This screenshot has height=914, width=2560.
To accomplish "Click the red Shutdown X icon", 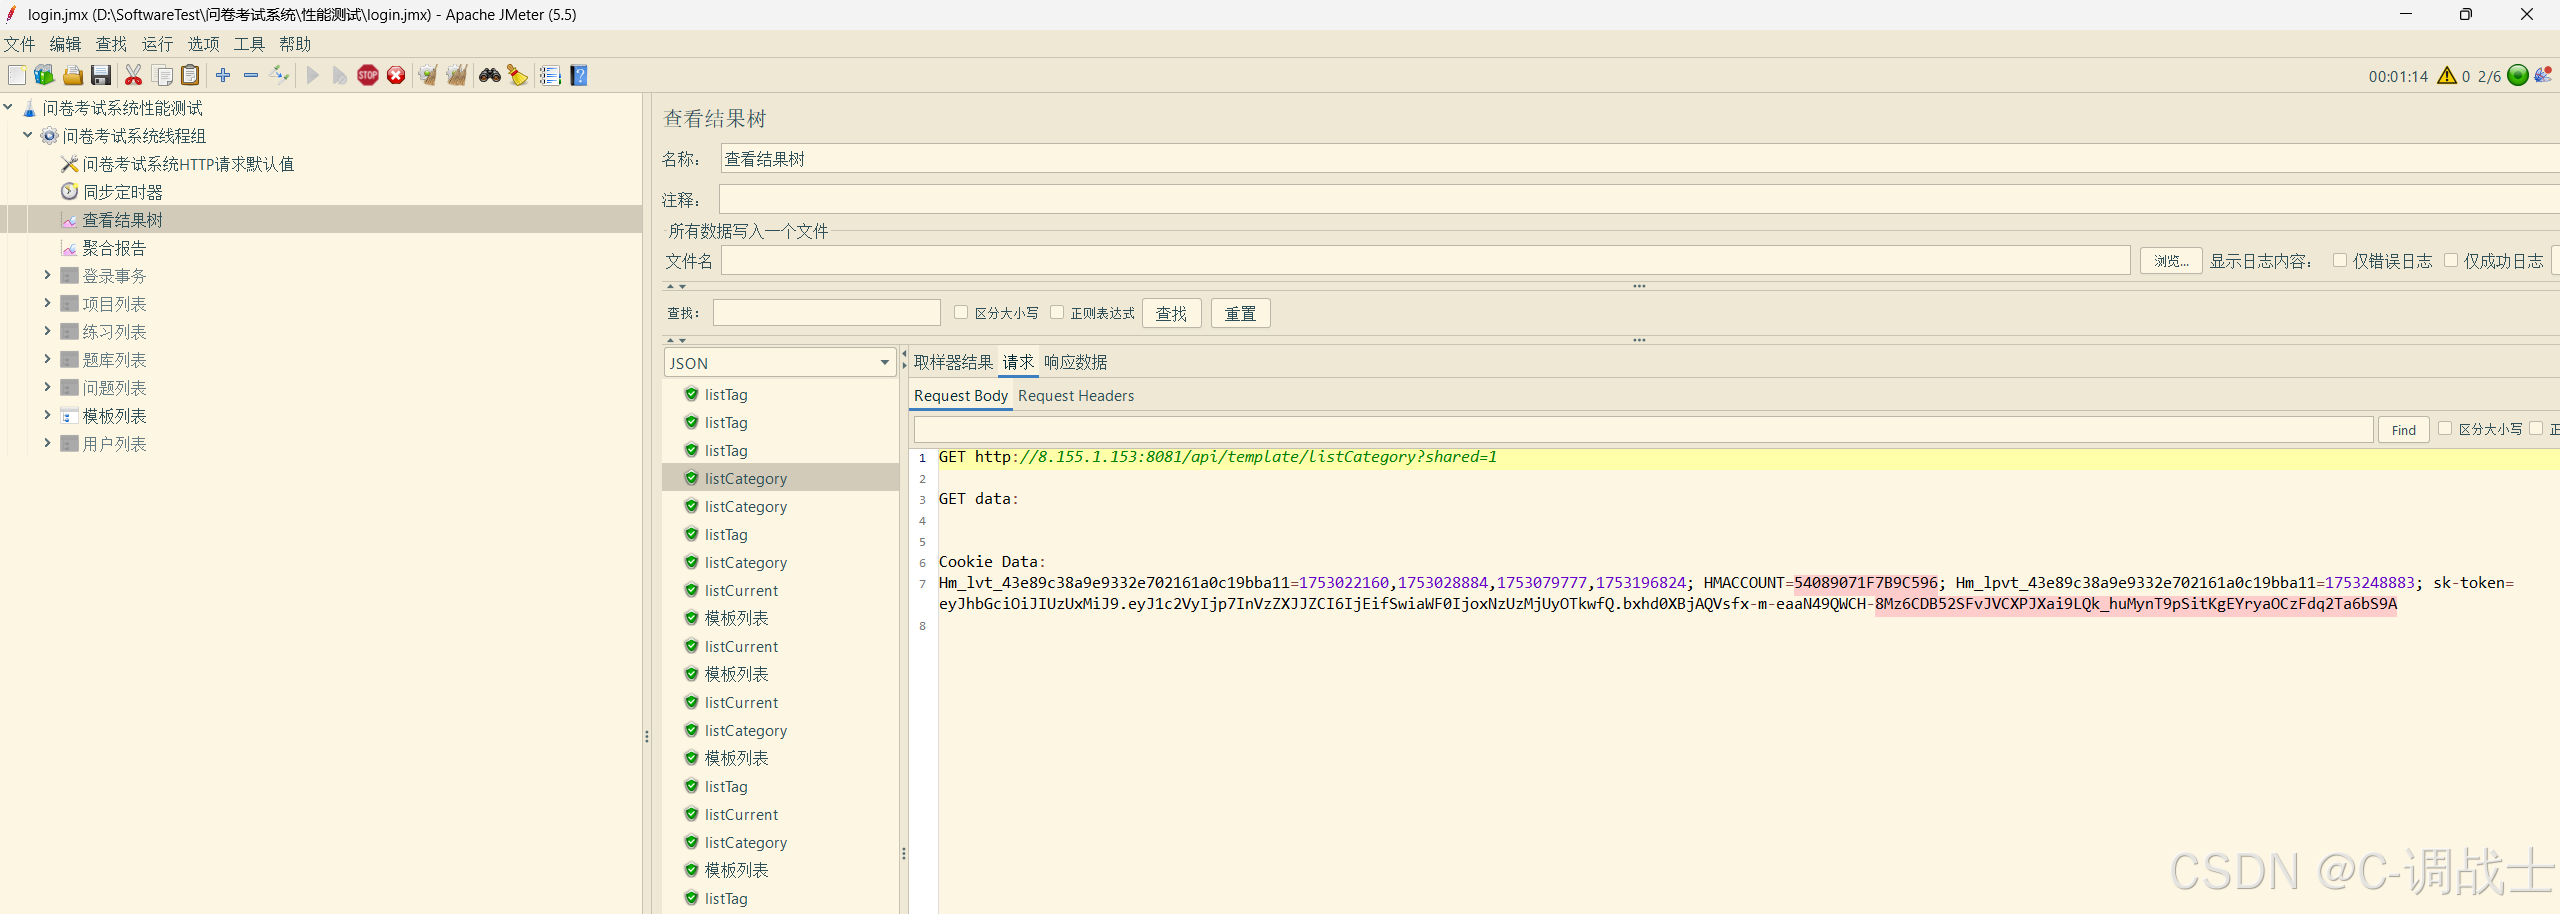I will tap(396, 75).
